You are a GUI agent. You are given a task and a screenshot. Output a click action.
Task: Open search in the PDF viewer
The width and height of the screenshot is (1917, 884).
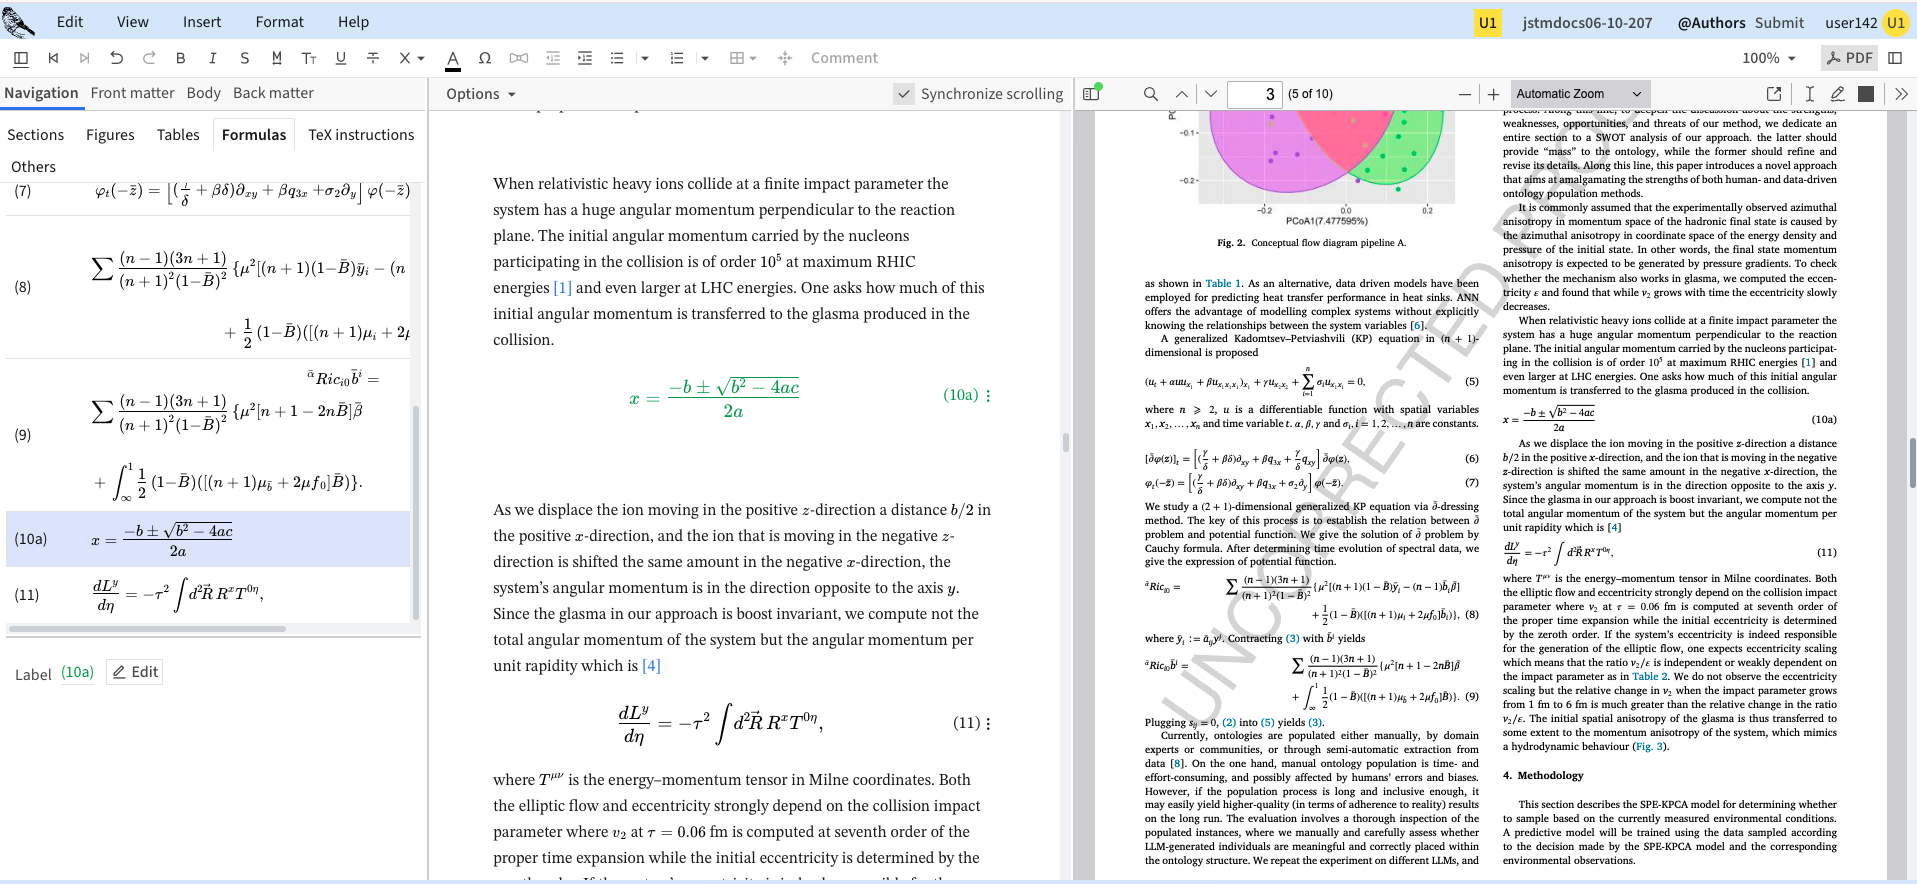click(x=1151, y=94)
